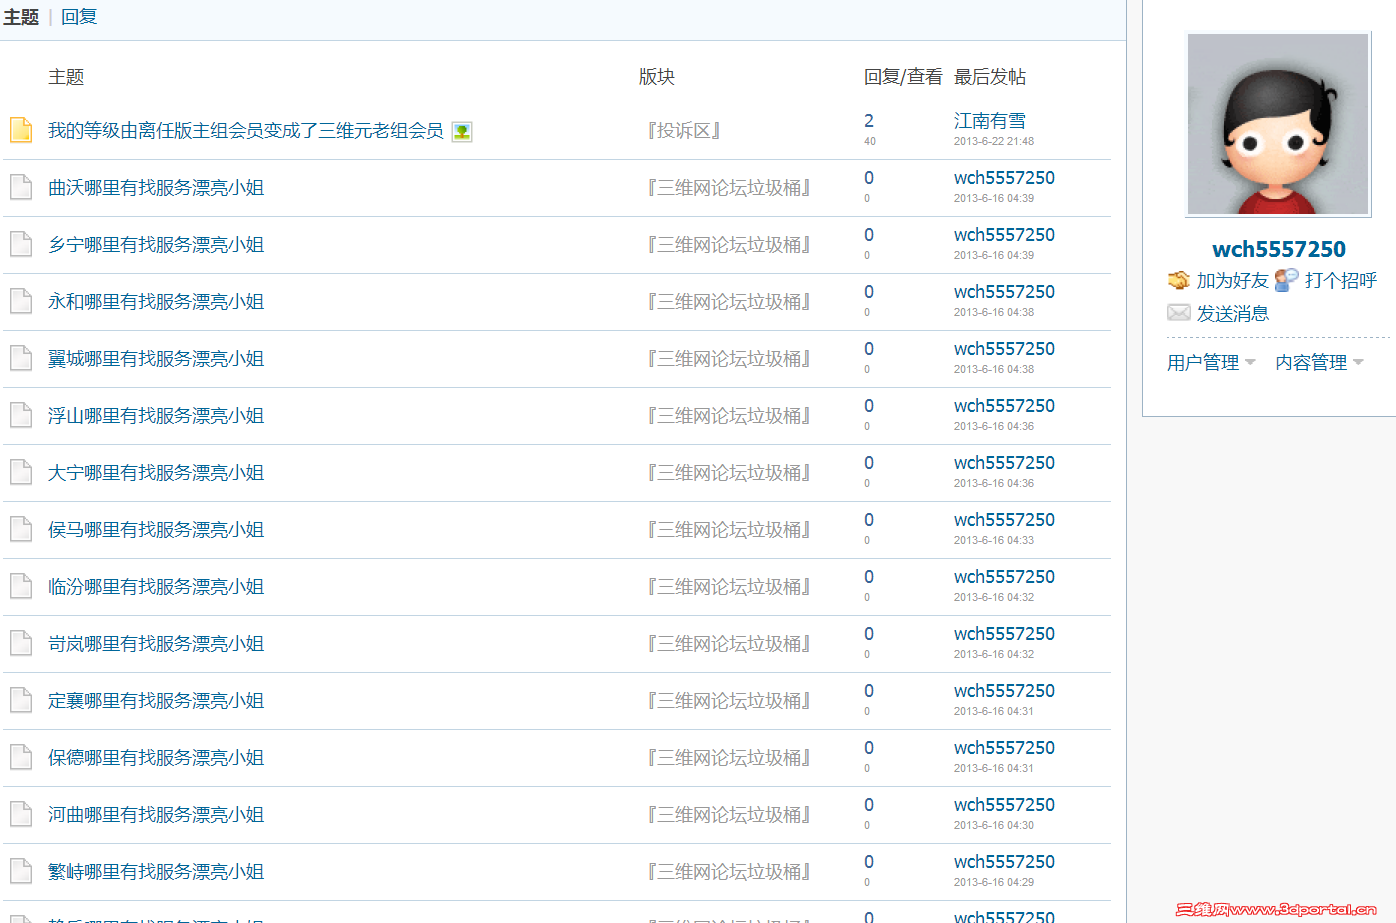Click the image attachment icon after the first topic title
This screenshot has width=1396, height=923.
coord(460,131)
